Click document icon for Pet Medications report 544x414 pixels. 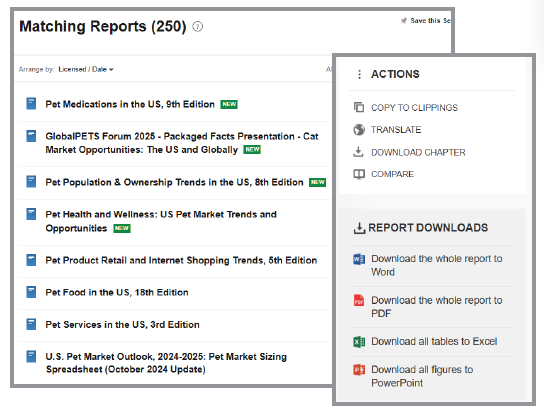31,103
